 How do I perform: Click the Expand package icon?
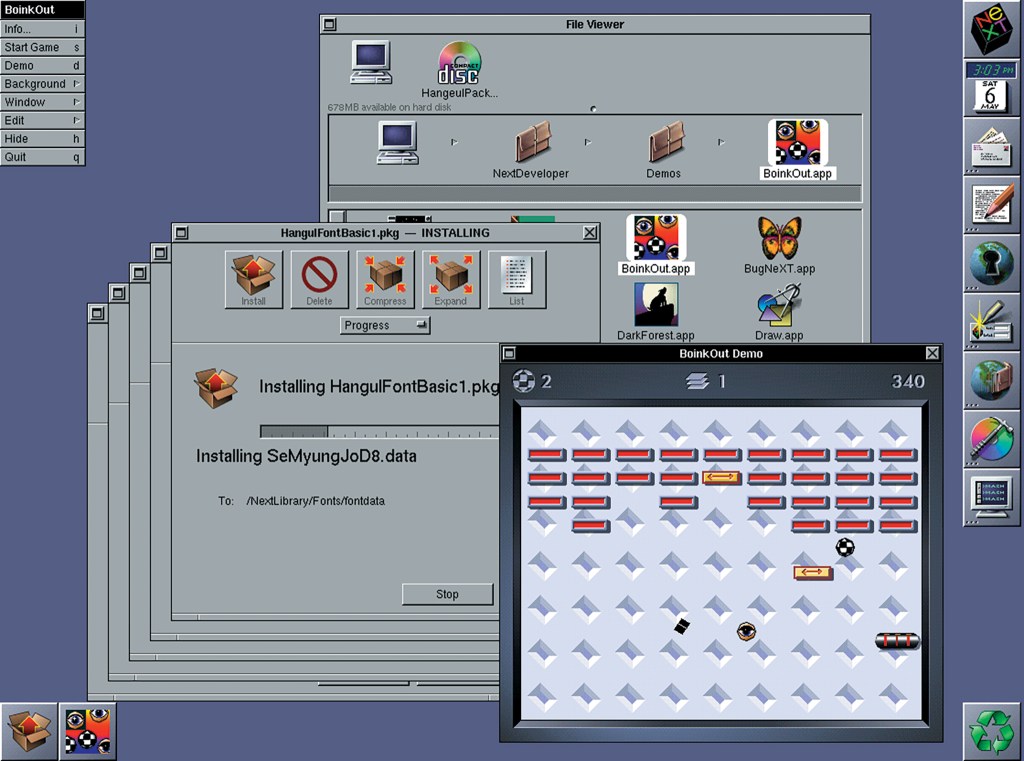tap(451, 280)
